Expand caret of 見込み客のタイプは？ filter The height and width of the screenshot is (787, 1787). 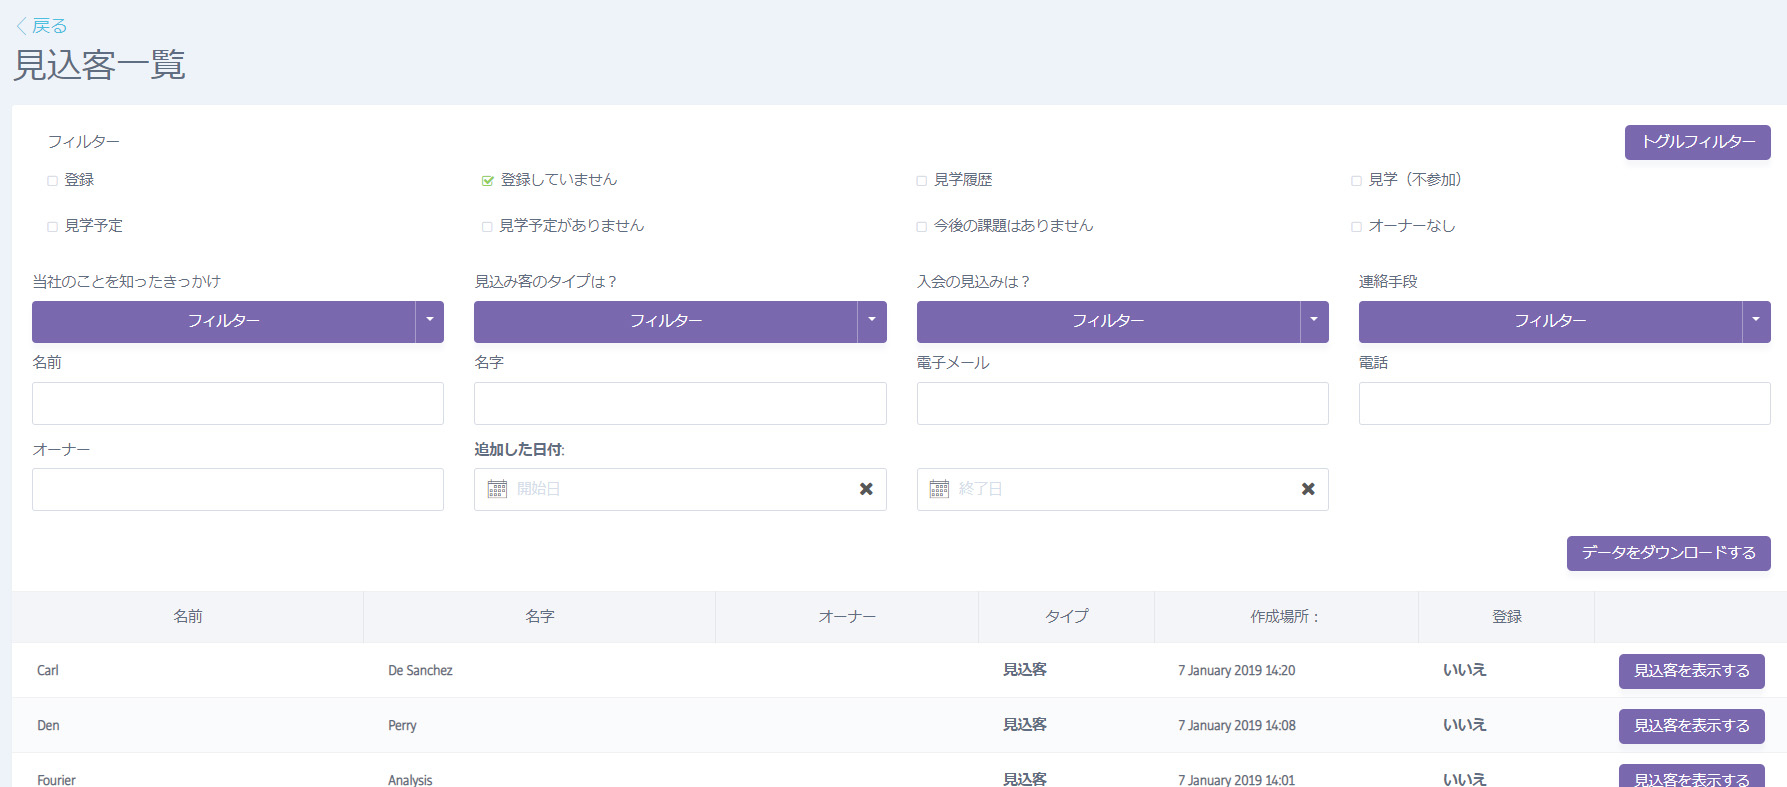(x=872, y=321)
